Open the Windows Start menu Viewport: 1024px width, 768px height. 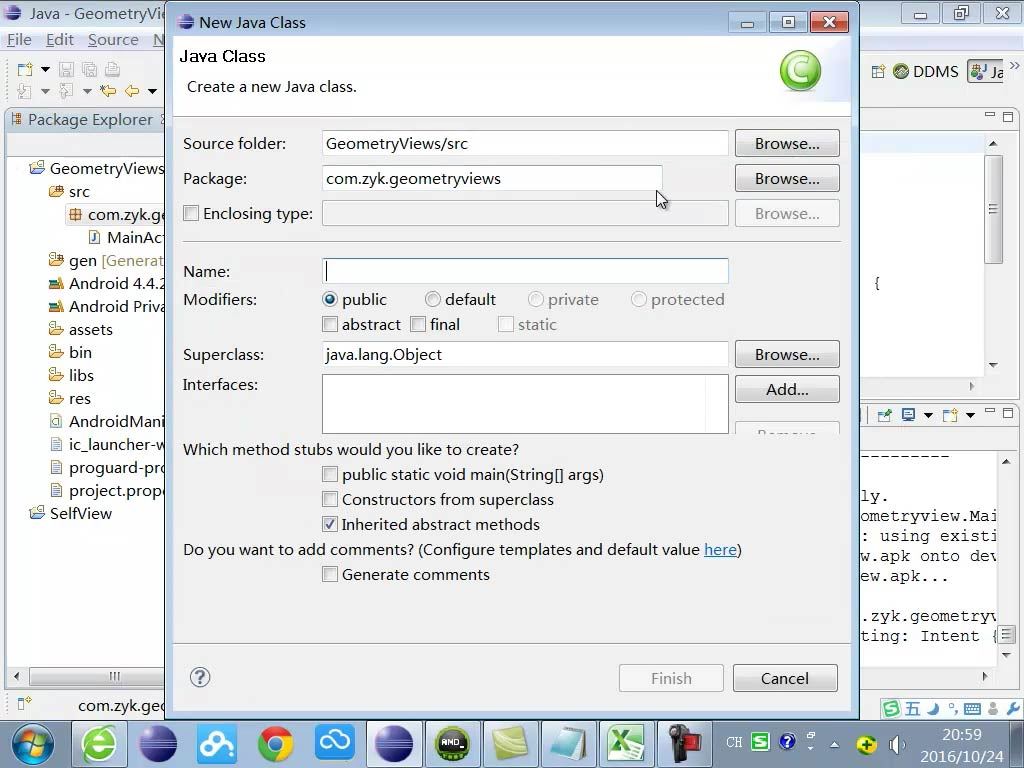[31, 744]
